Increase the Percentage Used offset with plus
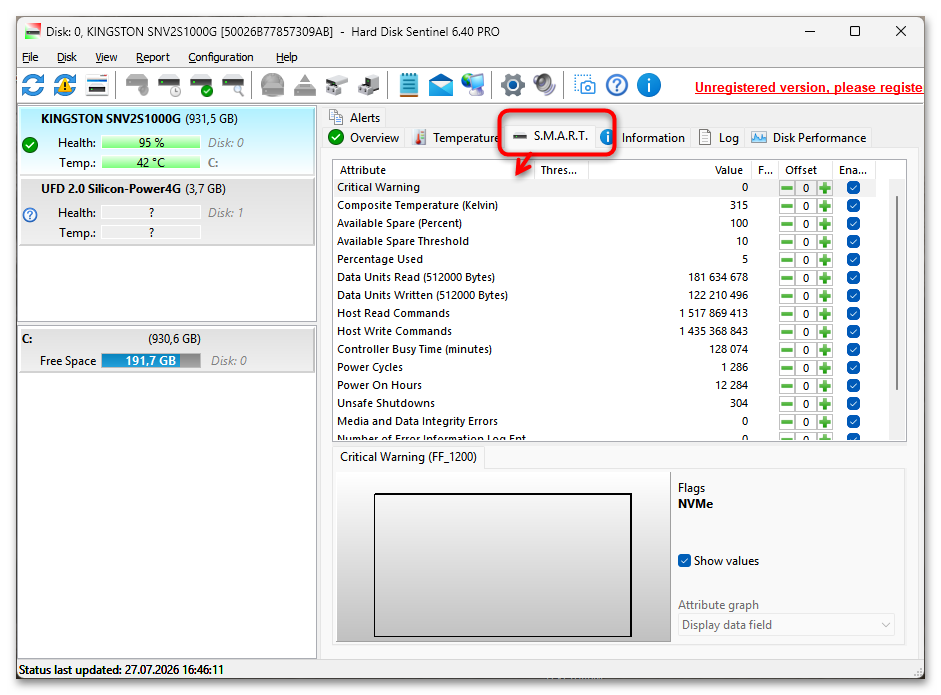The width and height of the screenshot is (941, 695). coord(825,260)
